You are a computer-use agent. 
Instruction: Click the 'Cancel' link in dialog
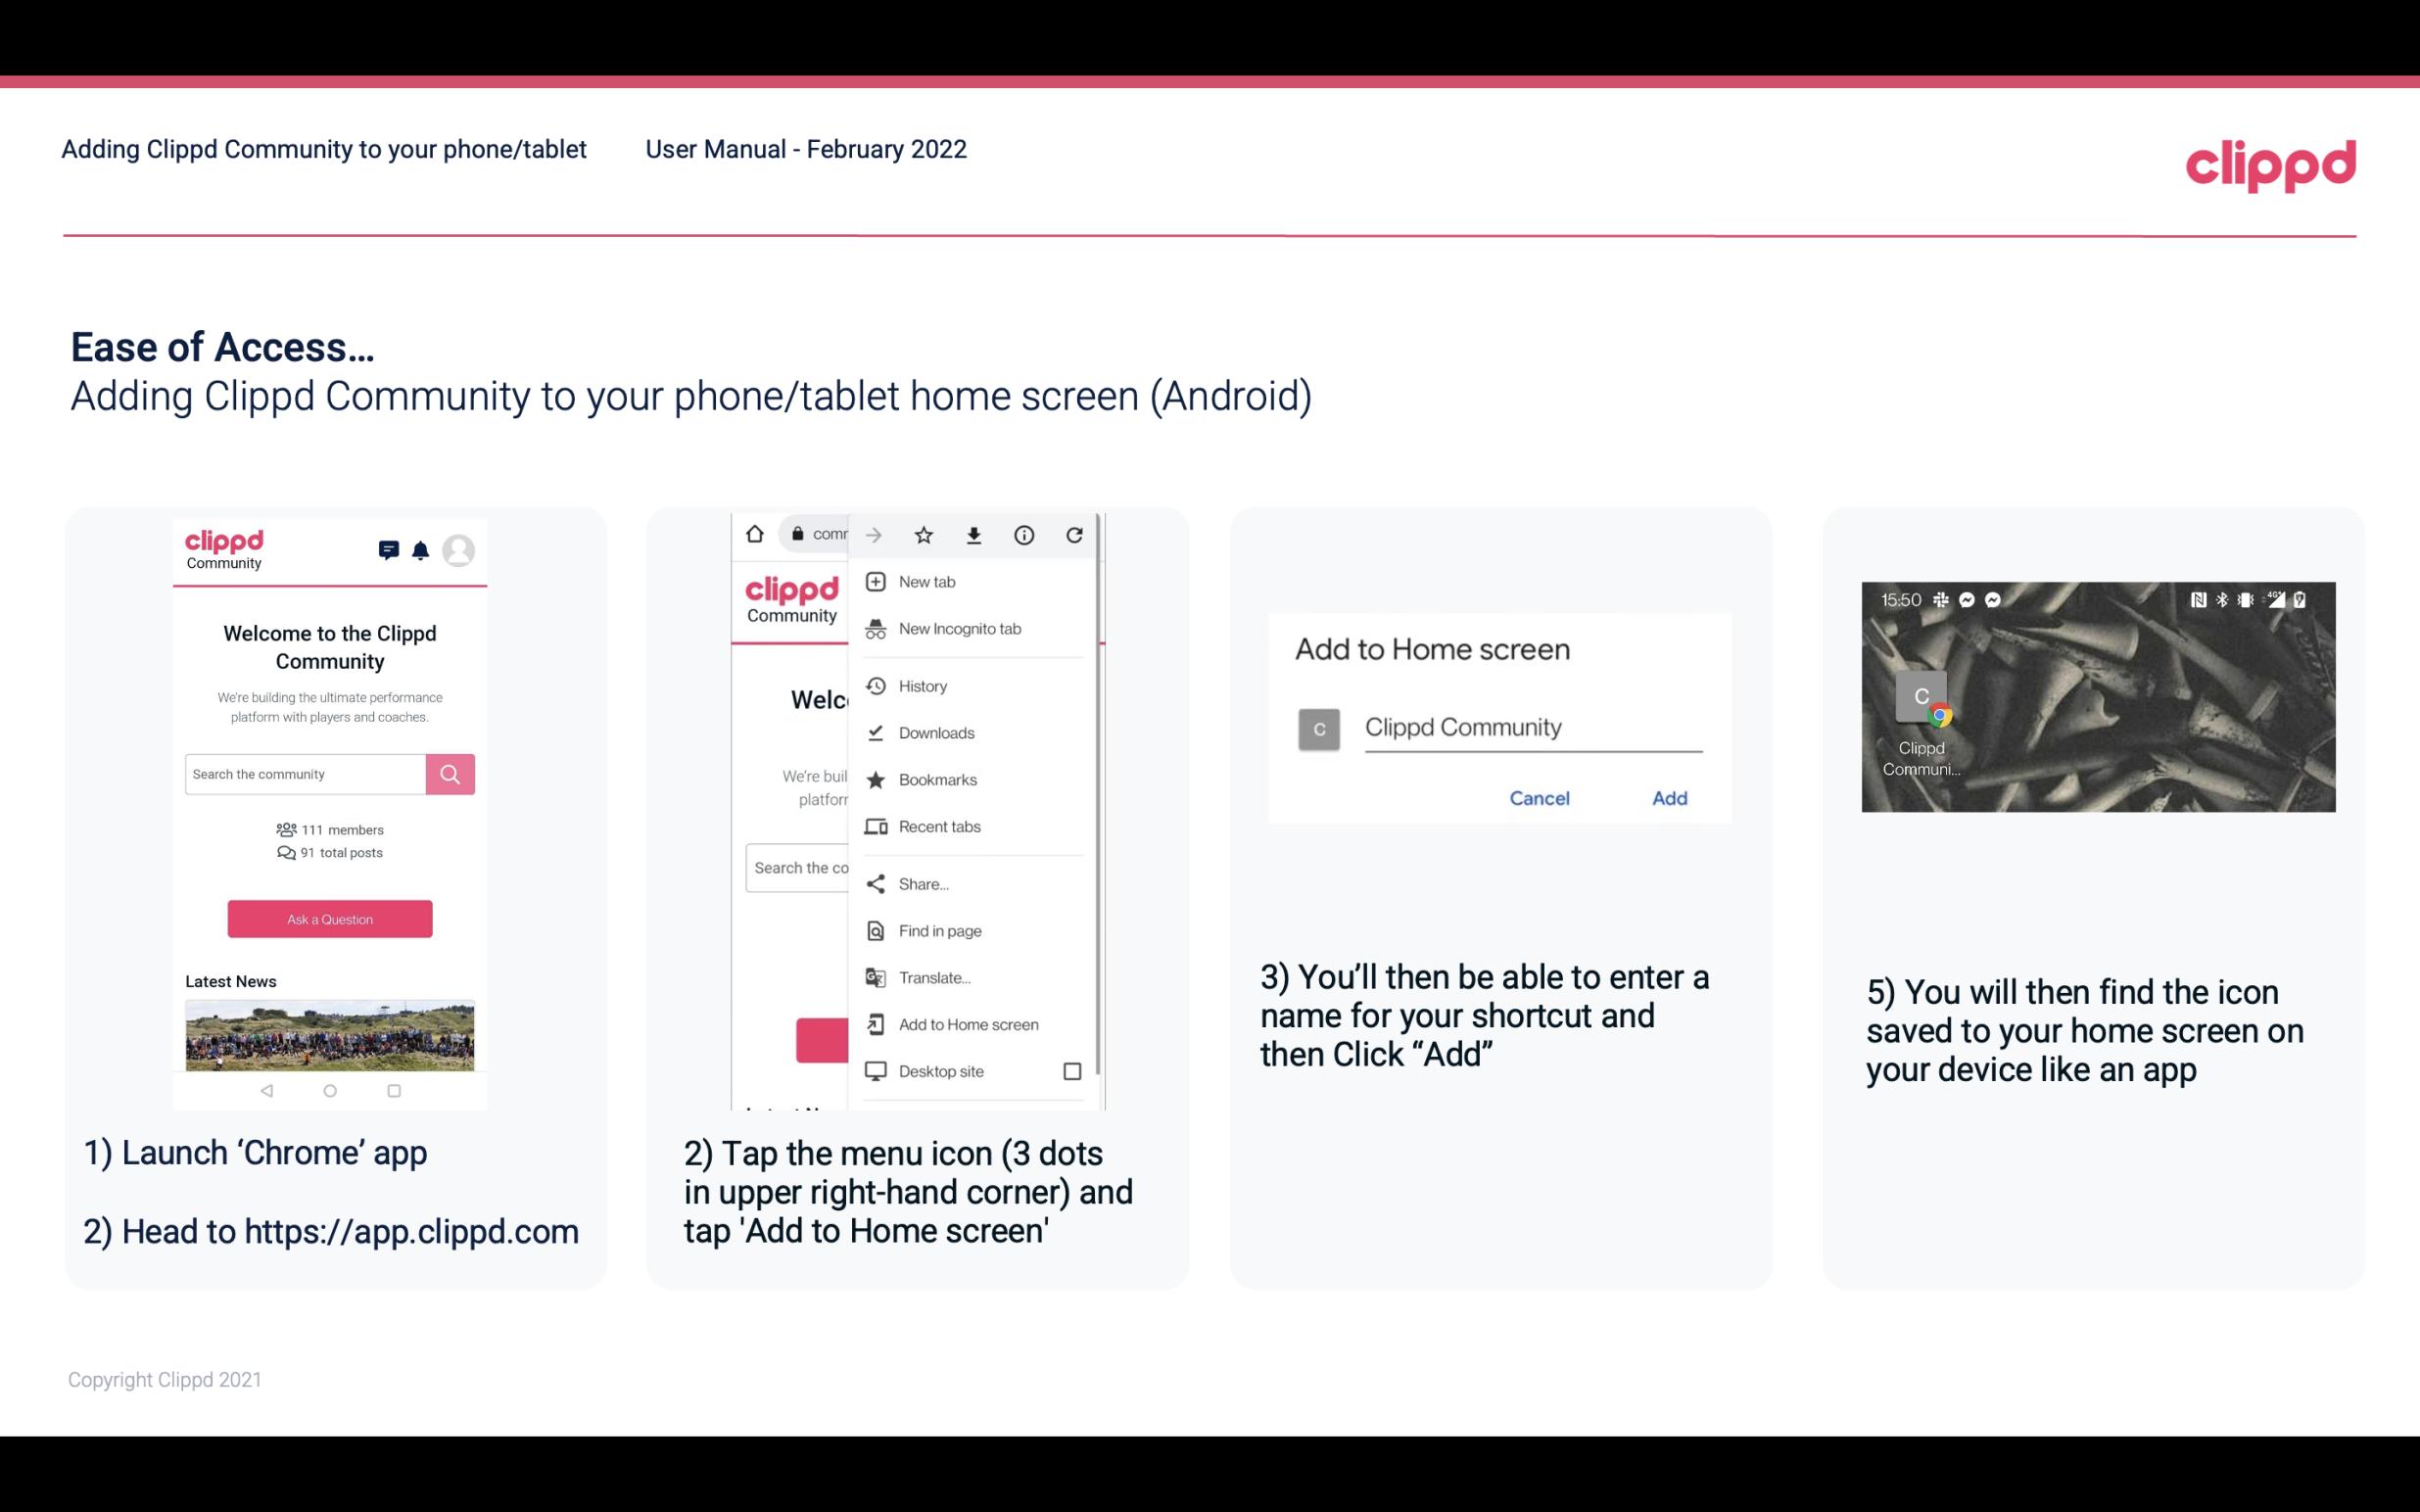coord(1537,798)
